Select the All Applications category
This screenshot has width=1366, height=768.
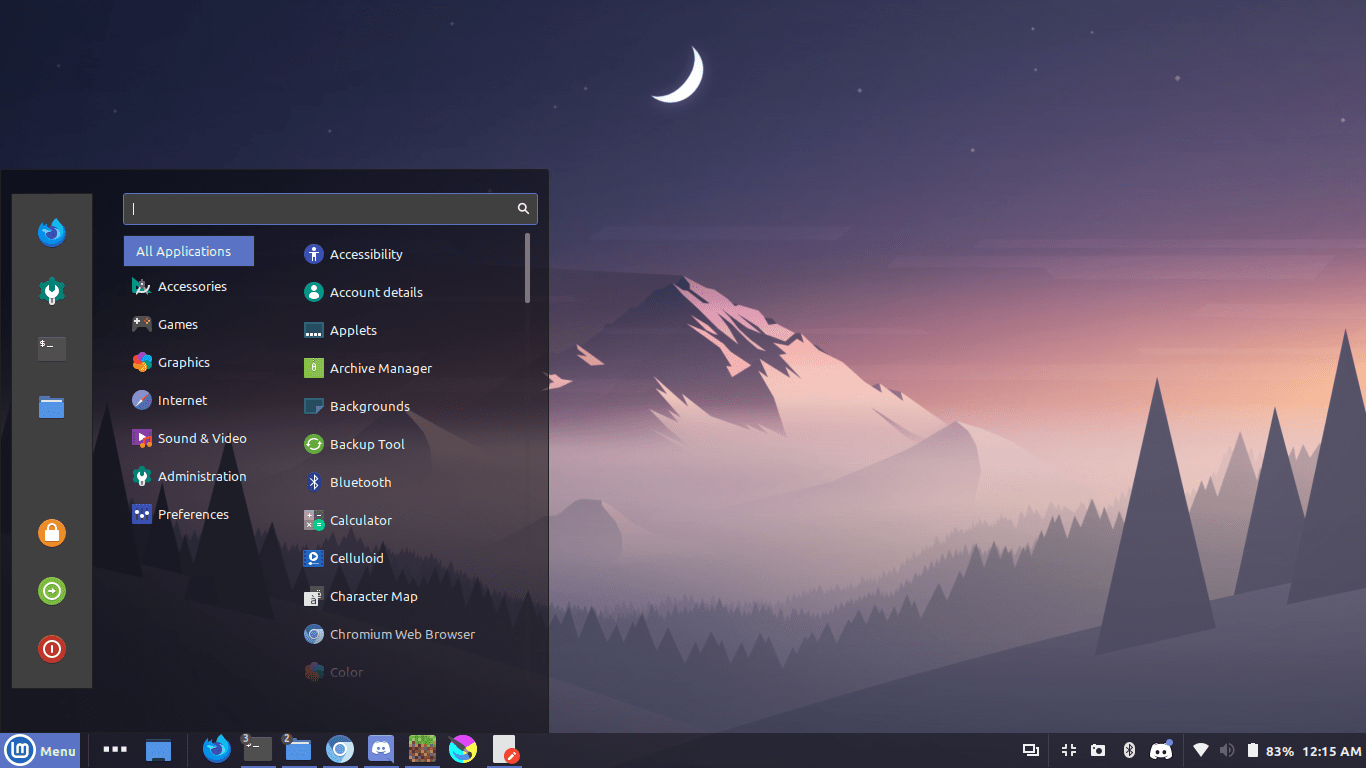tap(189, 251)
